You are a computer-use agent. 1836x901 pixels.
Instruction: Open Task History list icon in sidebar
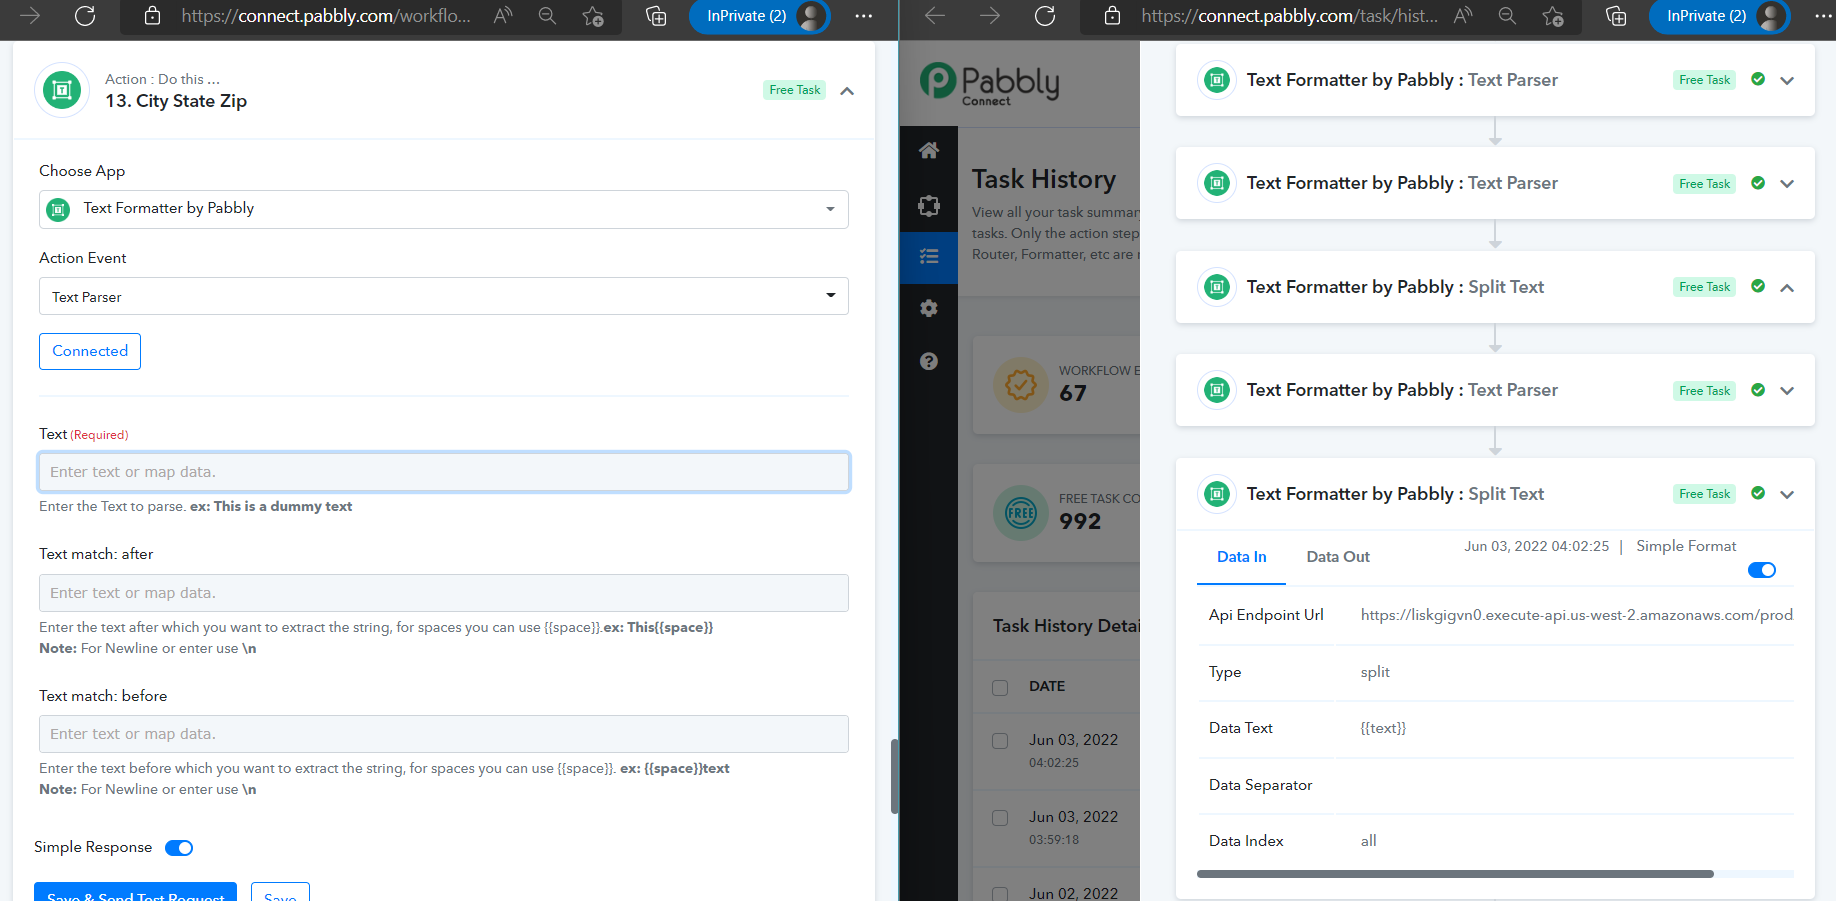point(929,257)
